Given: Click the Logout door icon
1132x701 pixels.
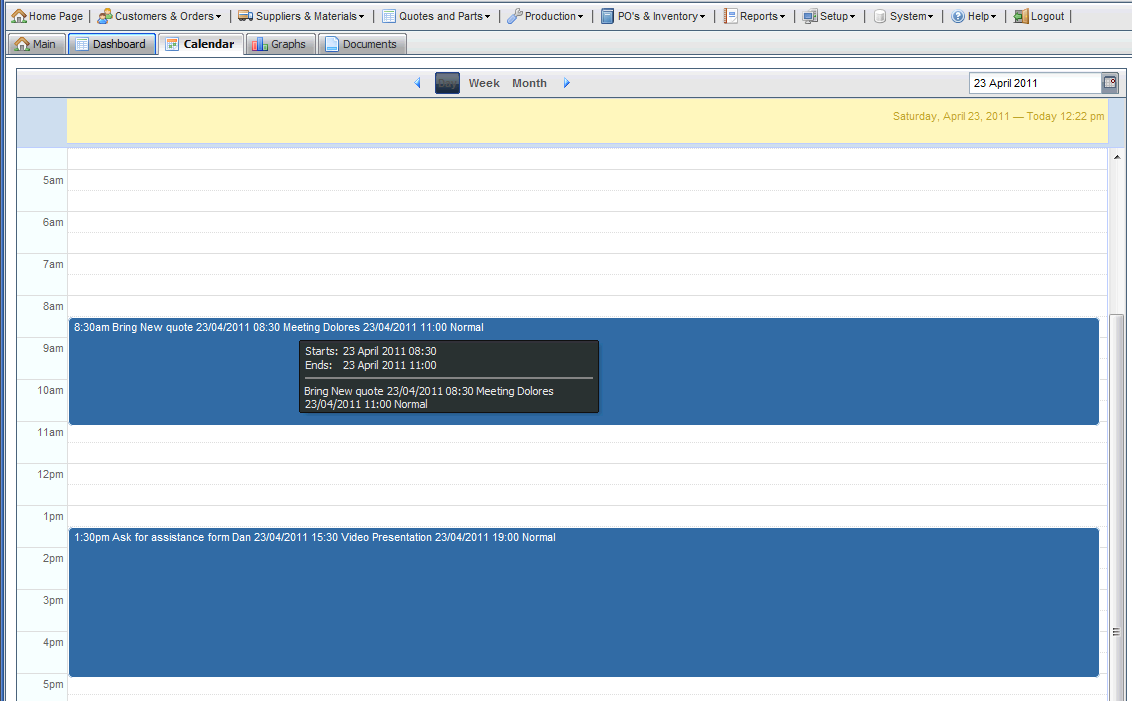Looking at the screenshot, I should tap(1021, 16).
